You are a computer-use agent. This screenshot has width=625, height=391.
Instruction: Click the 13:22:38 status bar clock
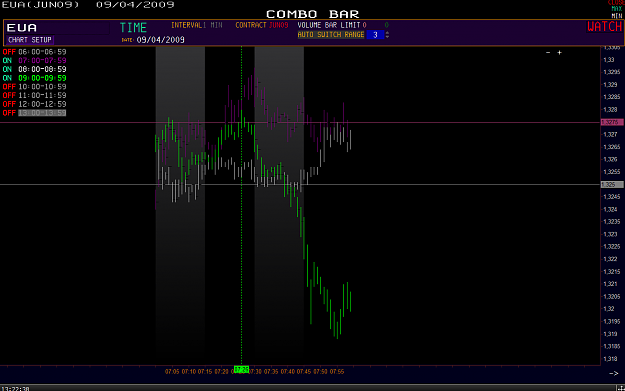15,388
